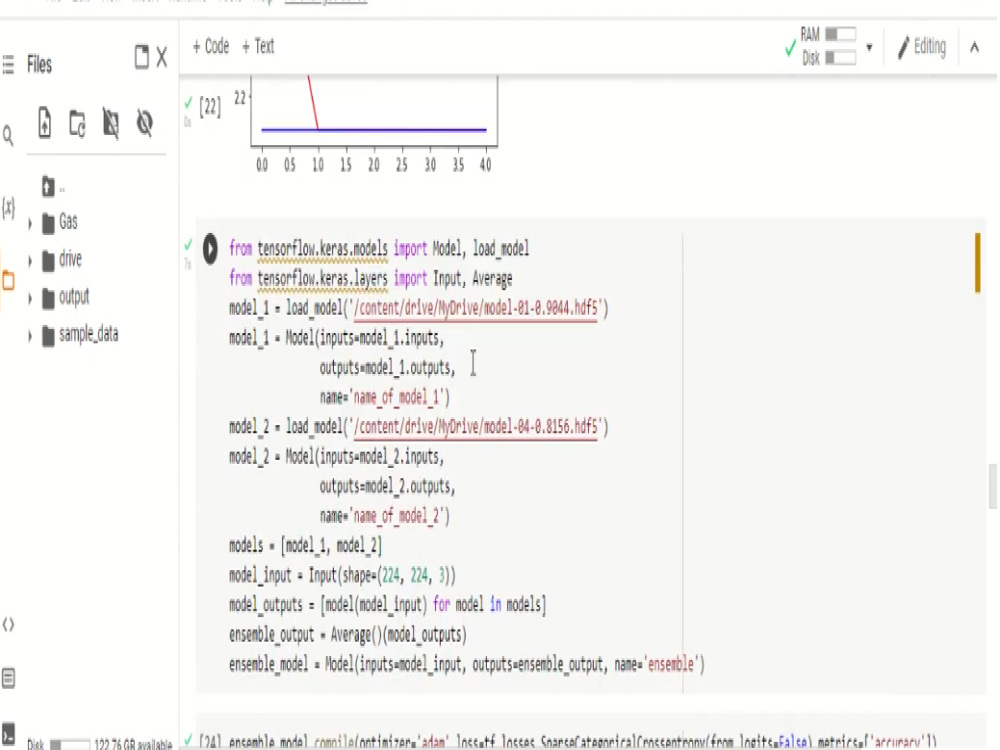The image size is (1000, 750).
Task: Expand the output folder
Action: click(30, 298)
